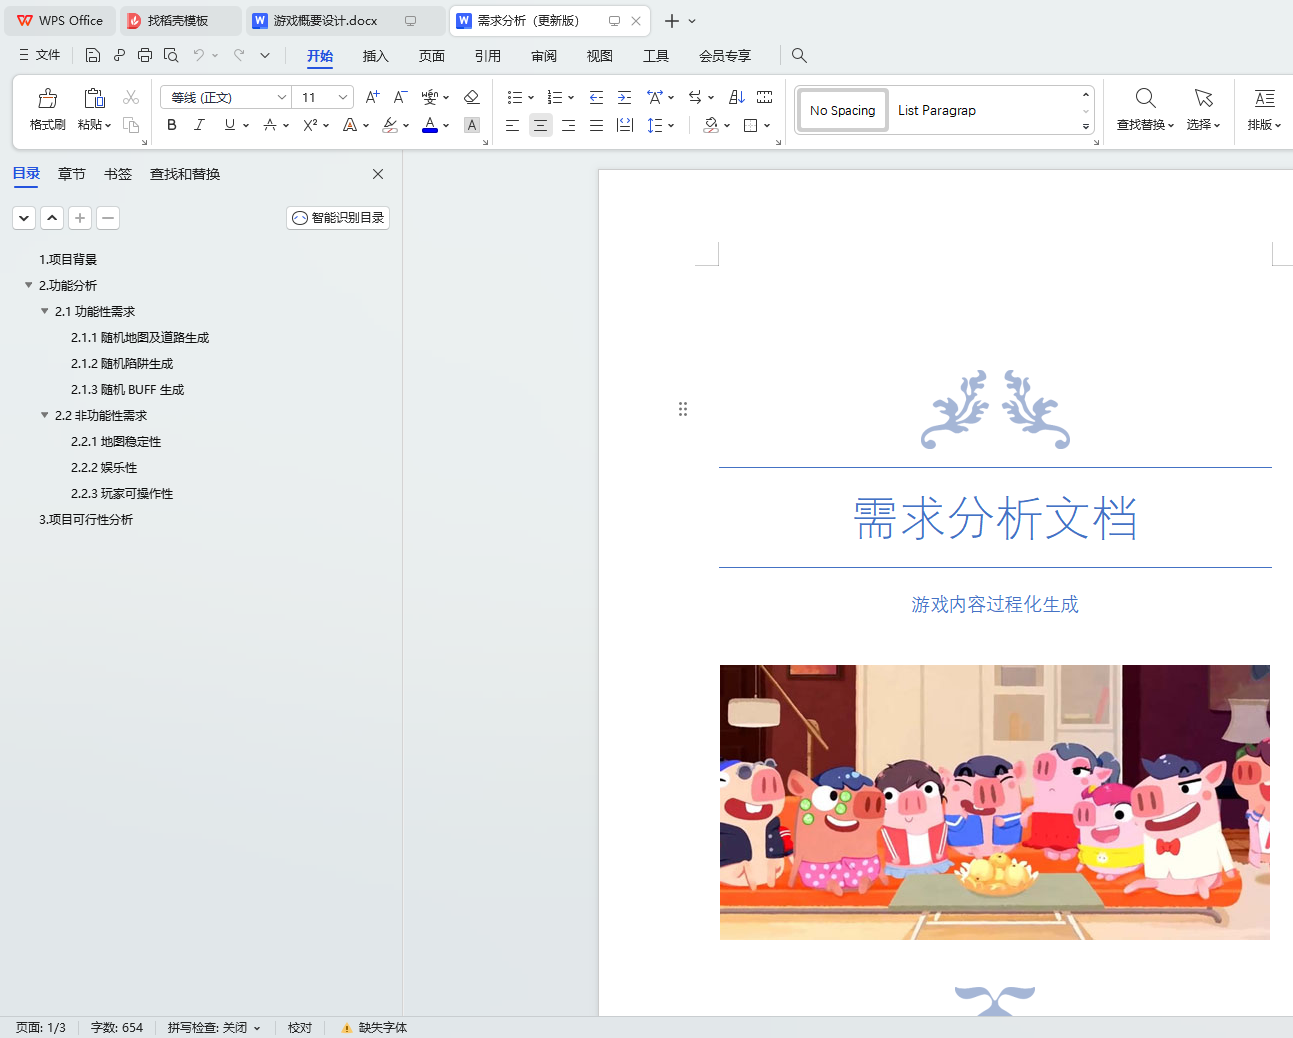The image size is (1293, 1038).
Task: Click the decrease indent icon
Action: click(x=597, y=97)
